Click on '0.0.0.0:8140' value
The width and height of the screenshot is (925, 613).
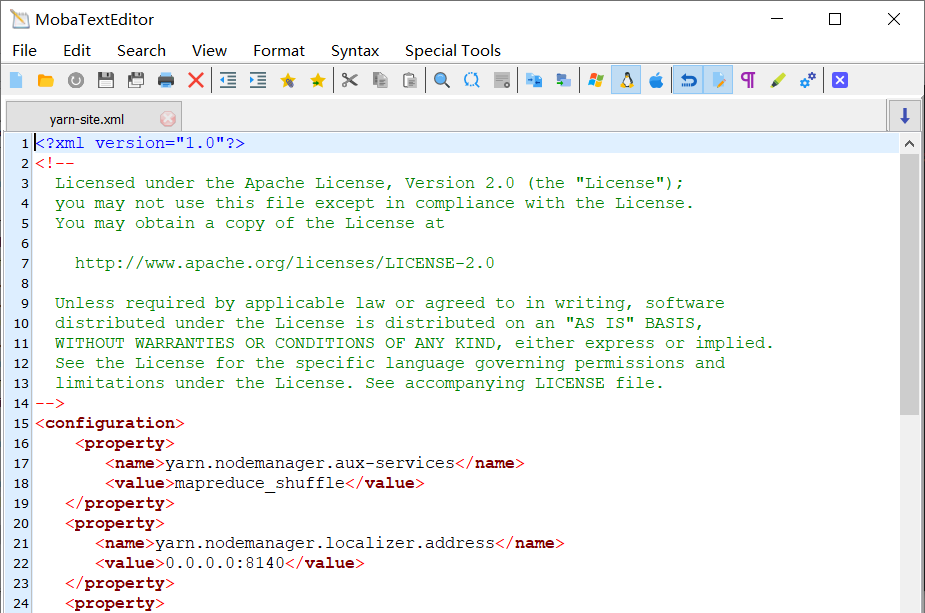point(225,563)
